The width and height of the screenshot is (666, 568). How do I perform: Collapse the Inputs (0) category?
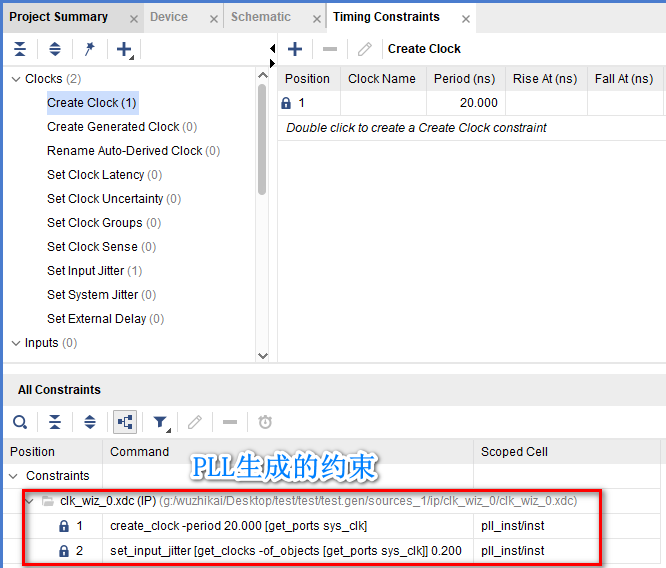tap(16, 343)
